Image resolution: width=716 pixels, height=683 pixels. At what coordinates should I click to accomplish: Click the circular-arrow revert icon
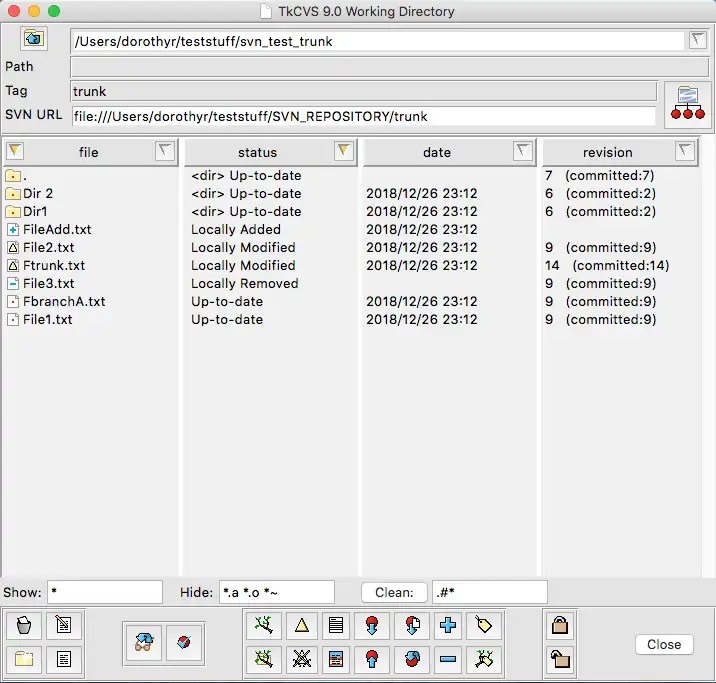pos(412,659)
